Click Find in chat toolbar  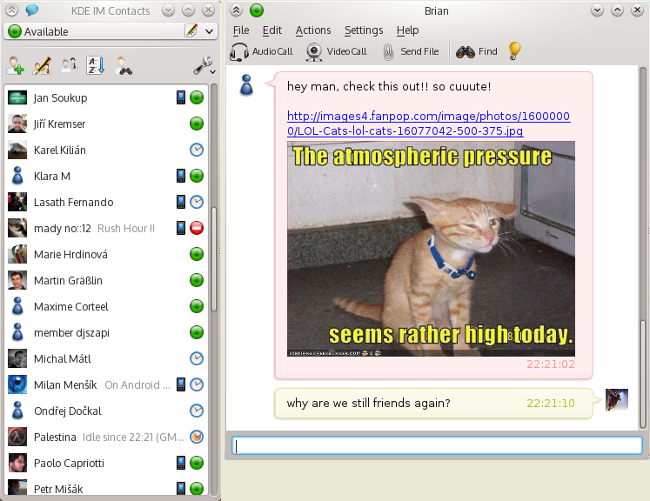pyautogui.click(x=477, y=51)
